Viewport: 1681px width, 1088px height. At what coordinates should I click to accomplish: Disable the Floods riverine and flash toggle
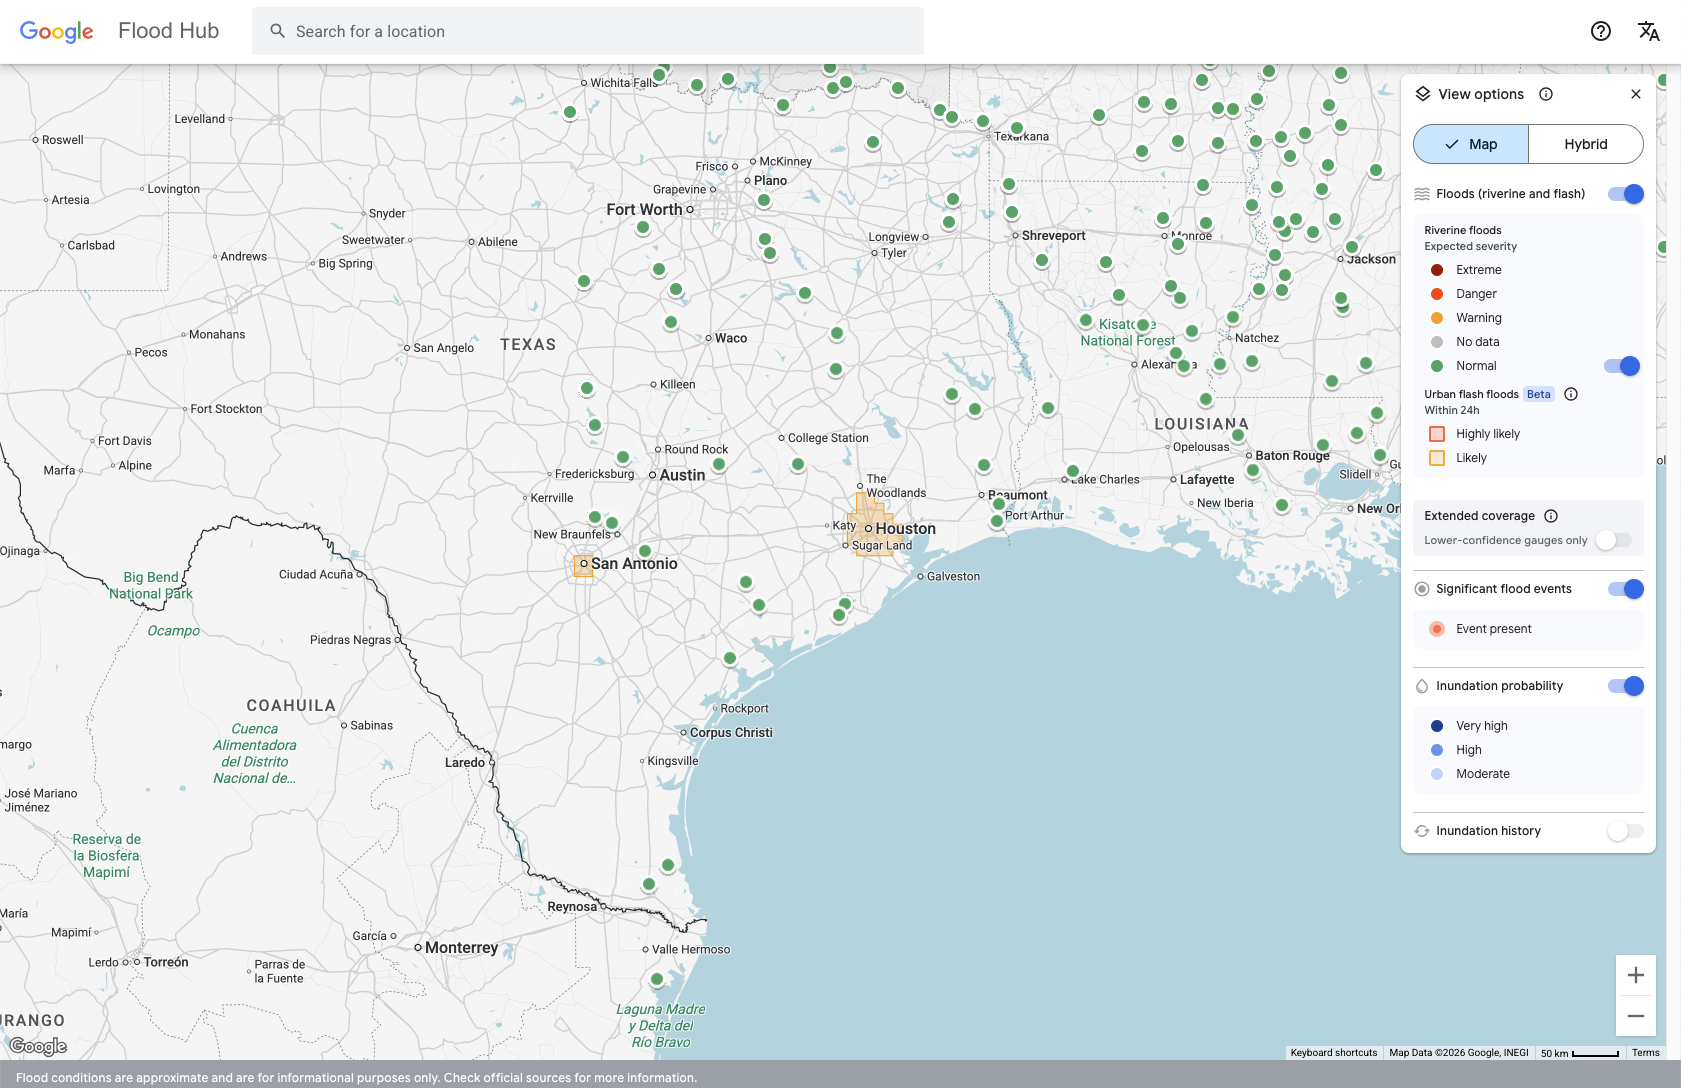coord(1625,194)
